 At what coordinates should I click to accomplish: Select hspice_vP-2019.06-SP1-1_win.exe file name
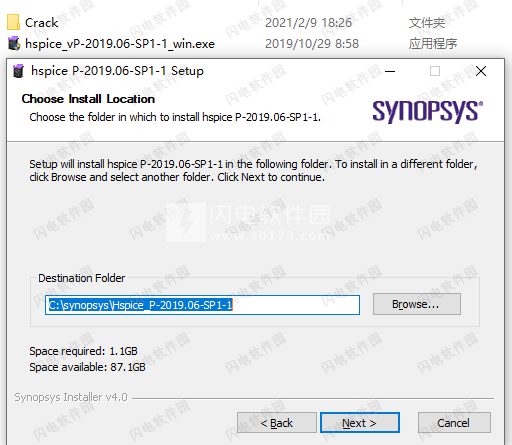coord(120,44)
